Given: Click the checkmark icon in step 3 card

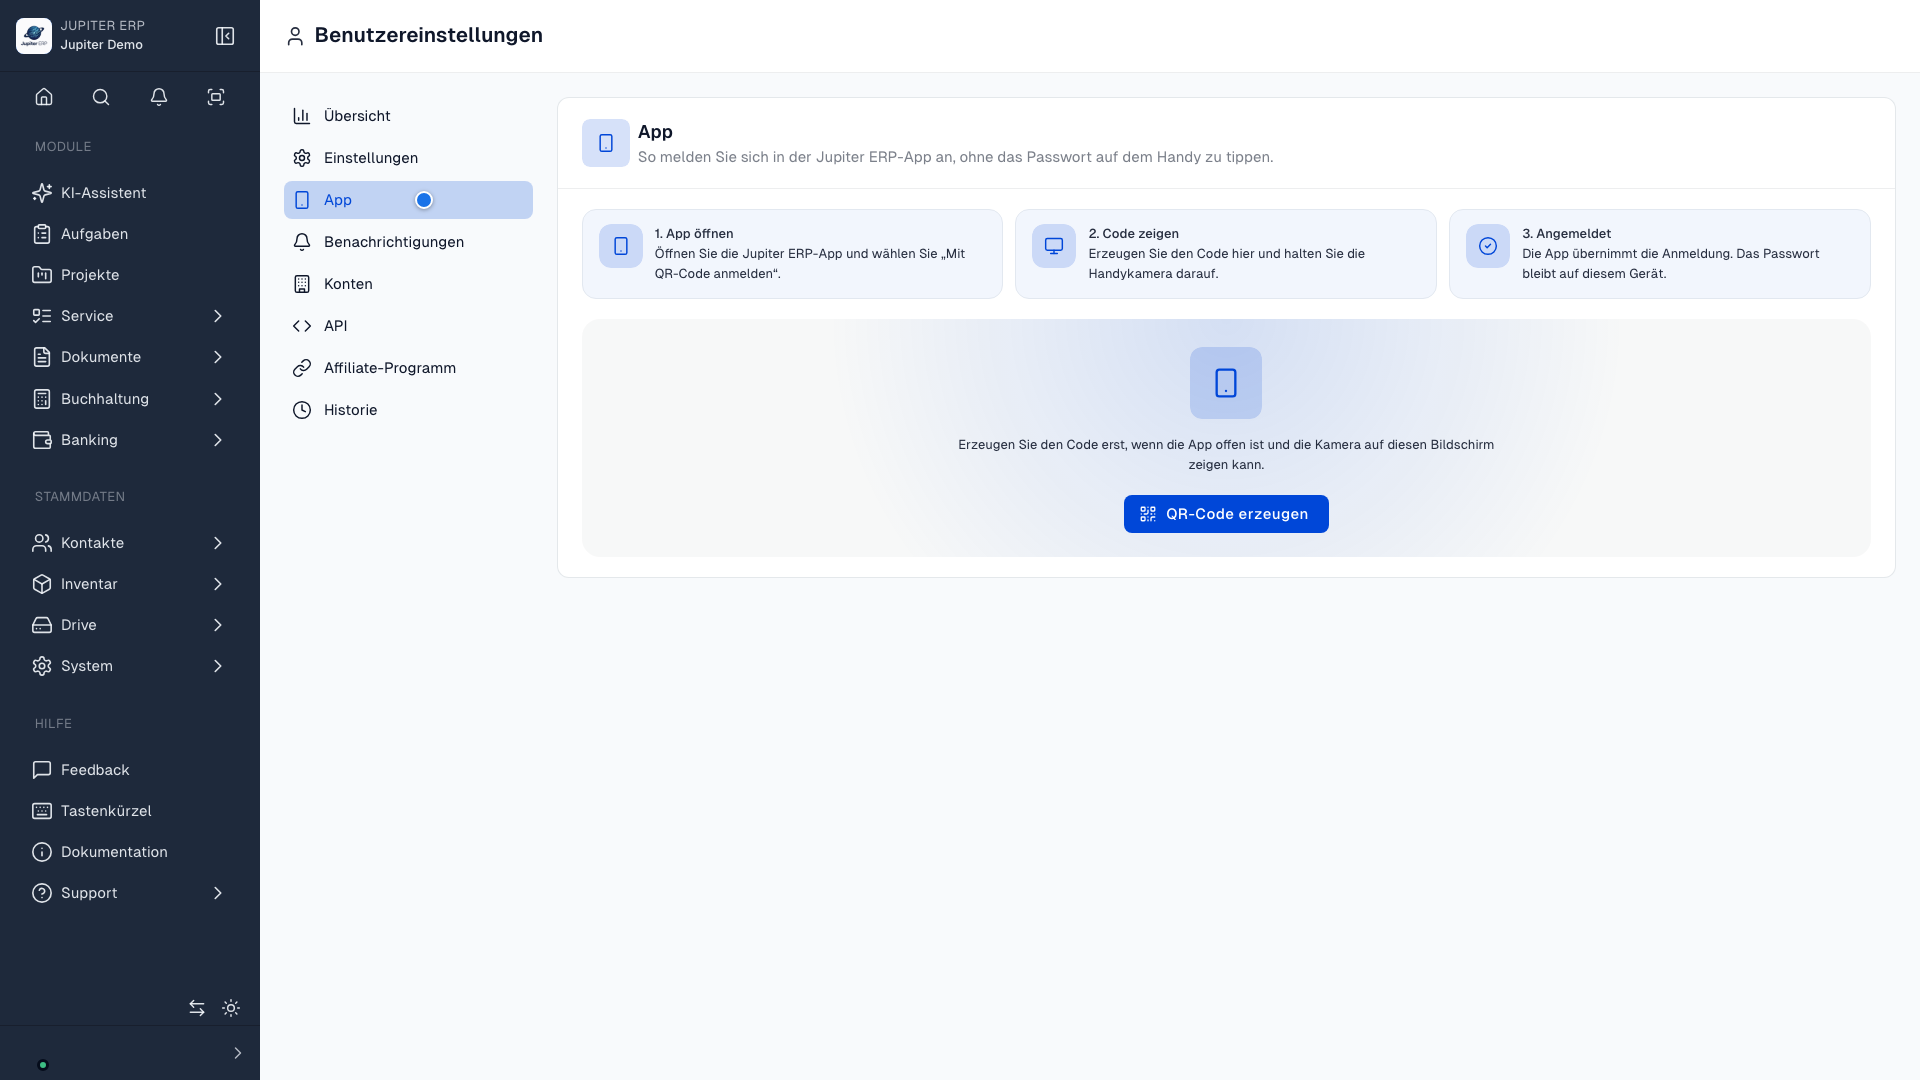Looking at the screenshot, I should pos(1488,246).
